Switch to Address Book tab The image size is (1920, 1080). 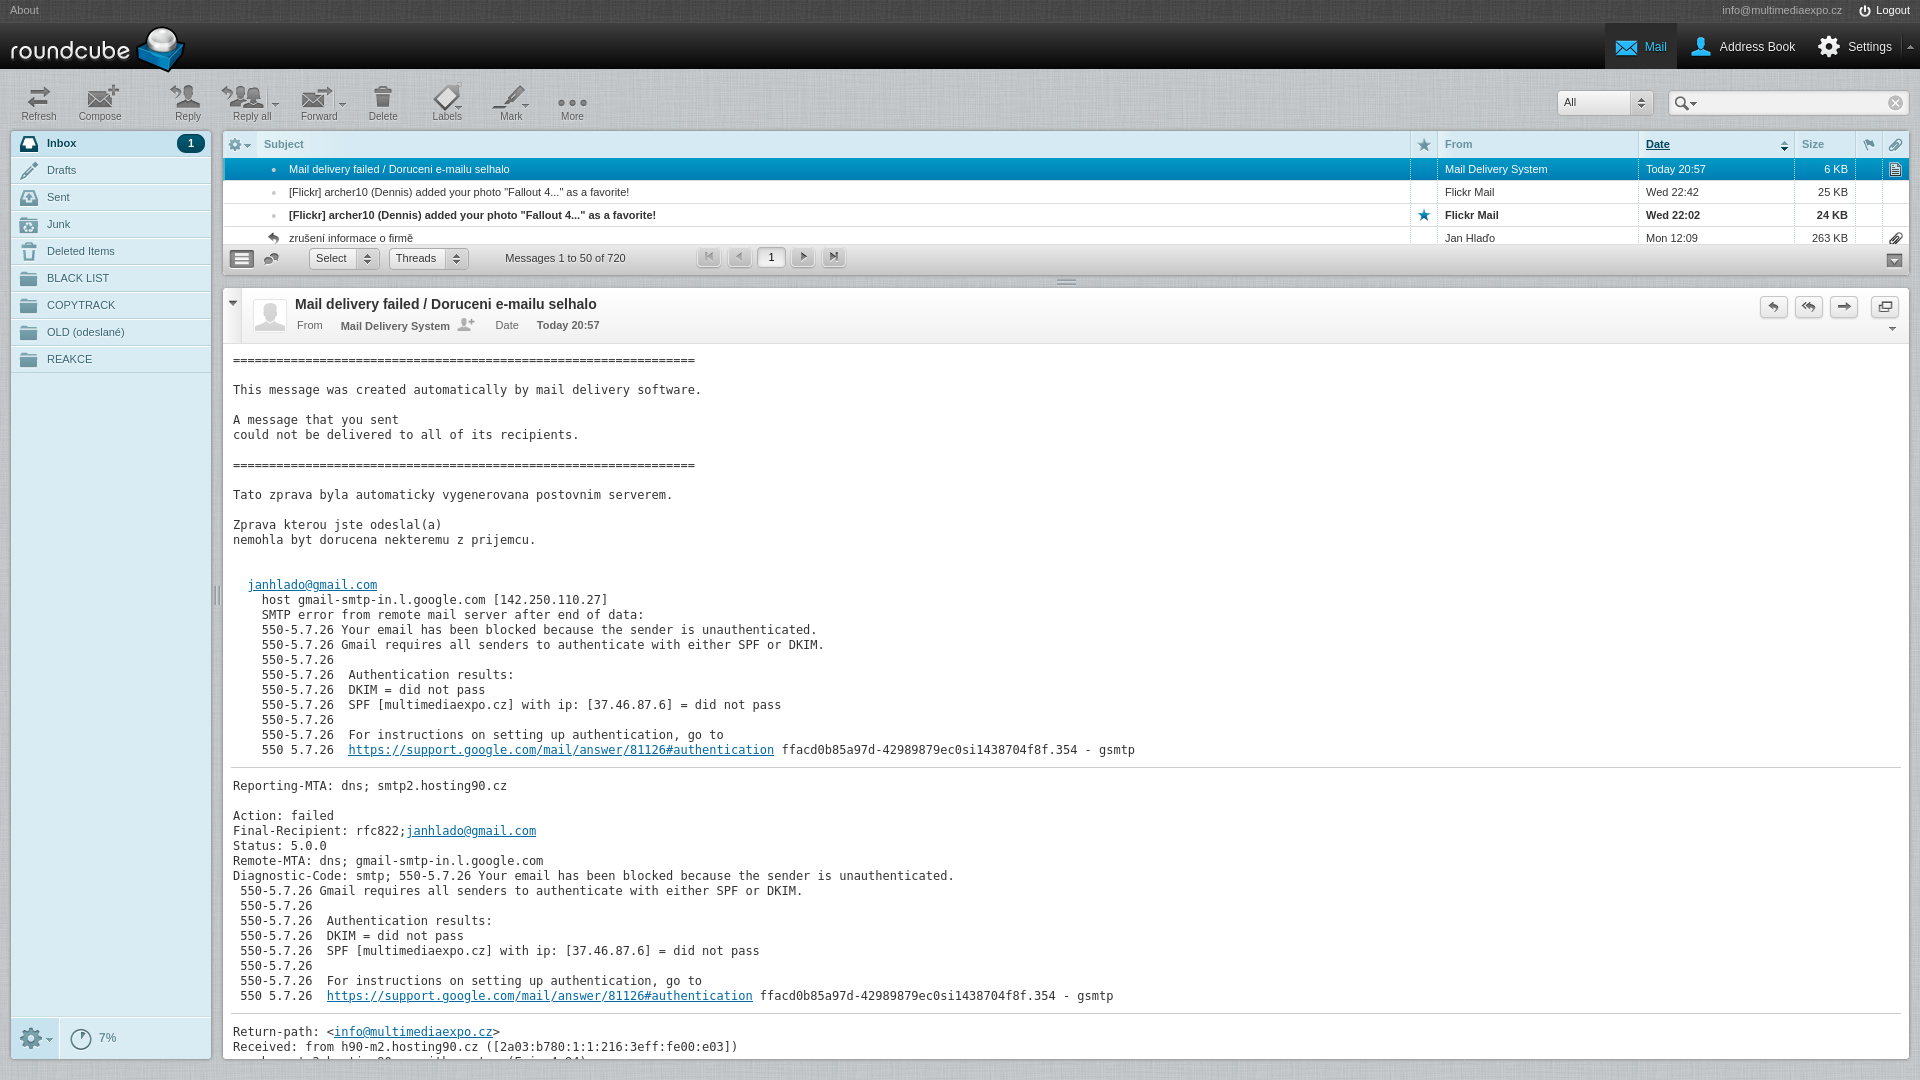[x=1742, y=47]
